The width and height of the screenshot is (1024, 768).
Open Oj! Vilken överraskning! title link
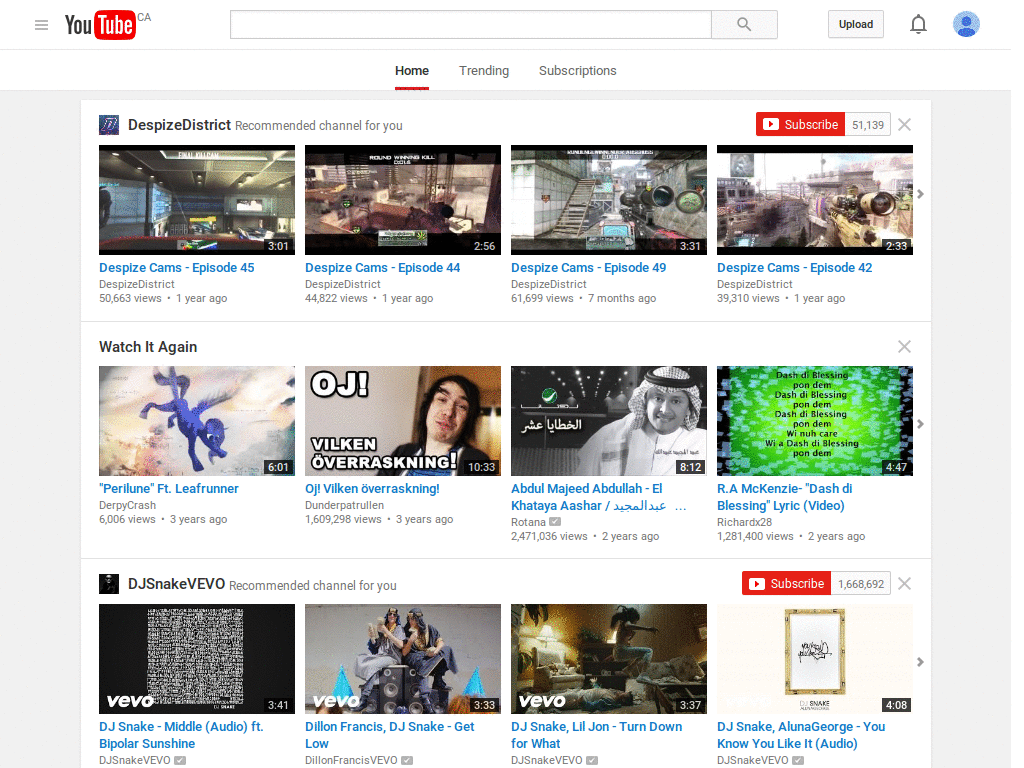372,488
